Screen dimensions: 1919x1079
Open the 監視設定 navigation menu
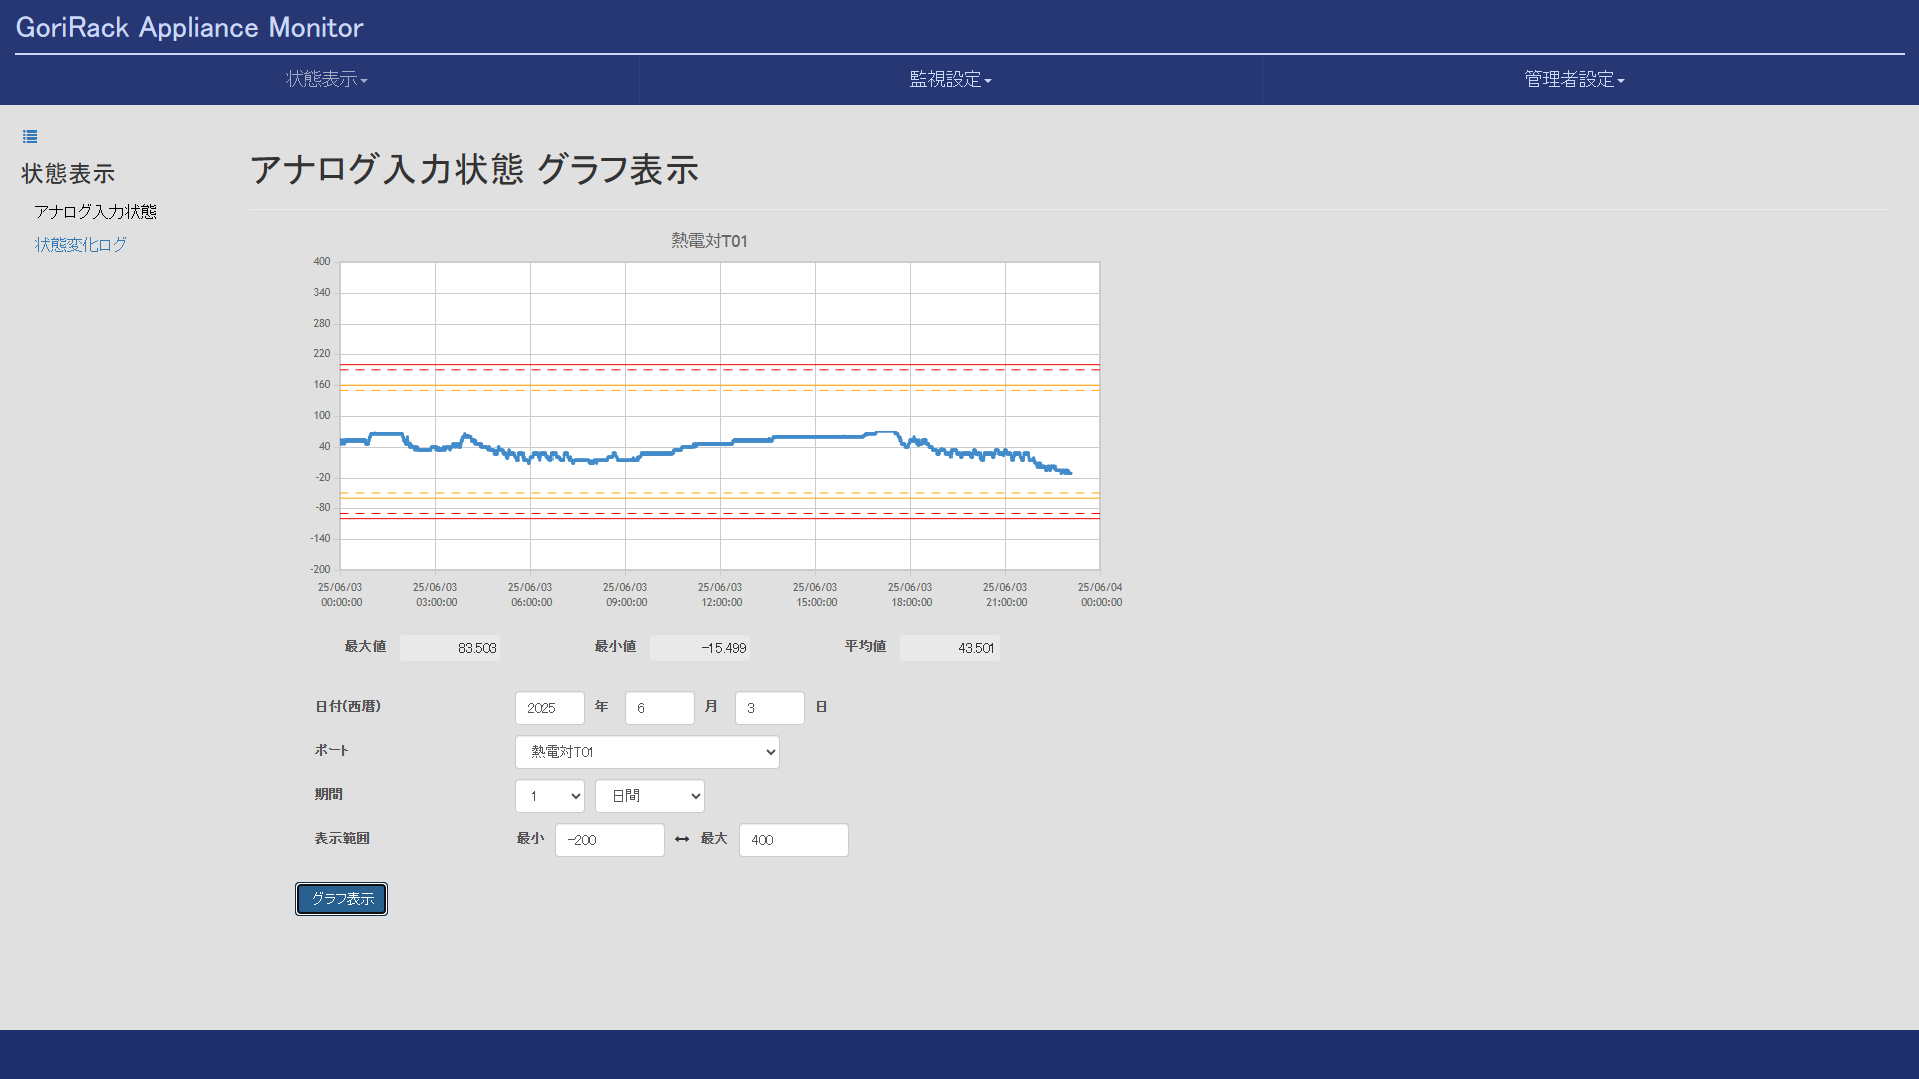coord(950,79)
